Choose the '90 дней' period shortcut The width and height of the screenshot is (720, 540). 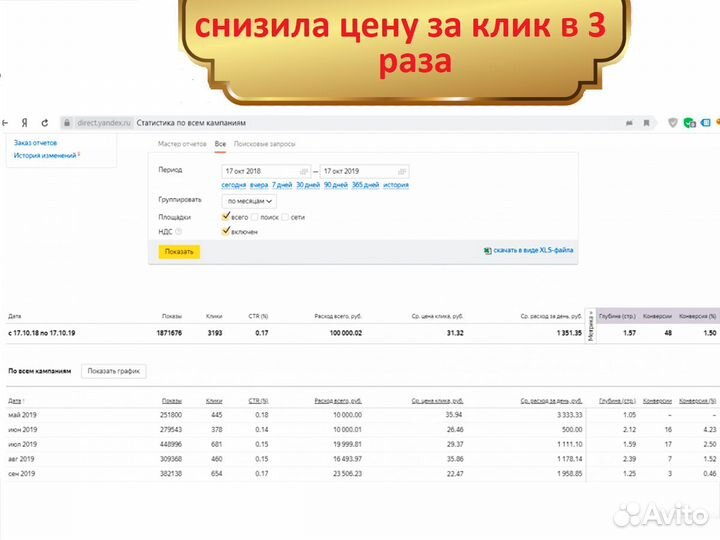pos(336,185)
